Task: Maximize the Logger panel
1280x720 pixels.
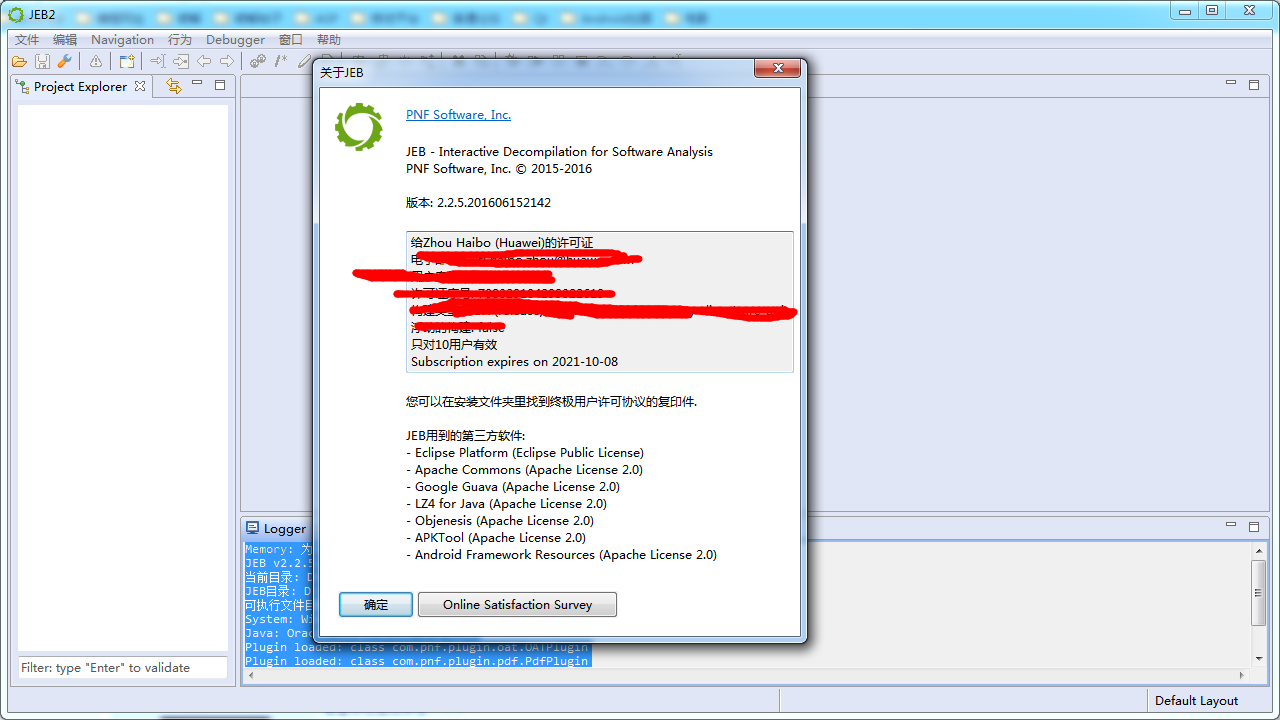Action: (1254, 525)
